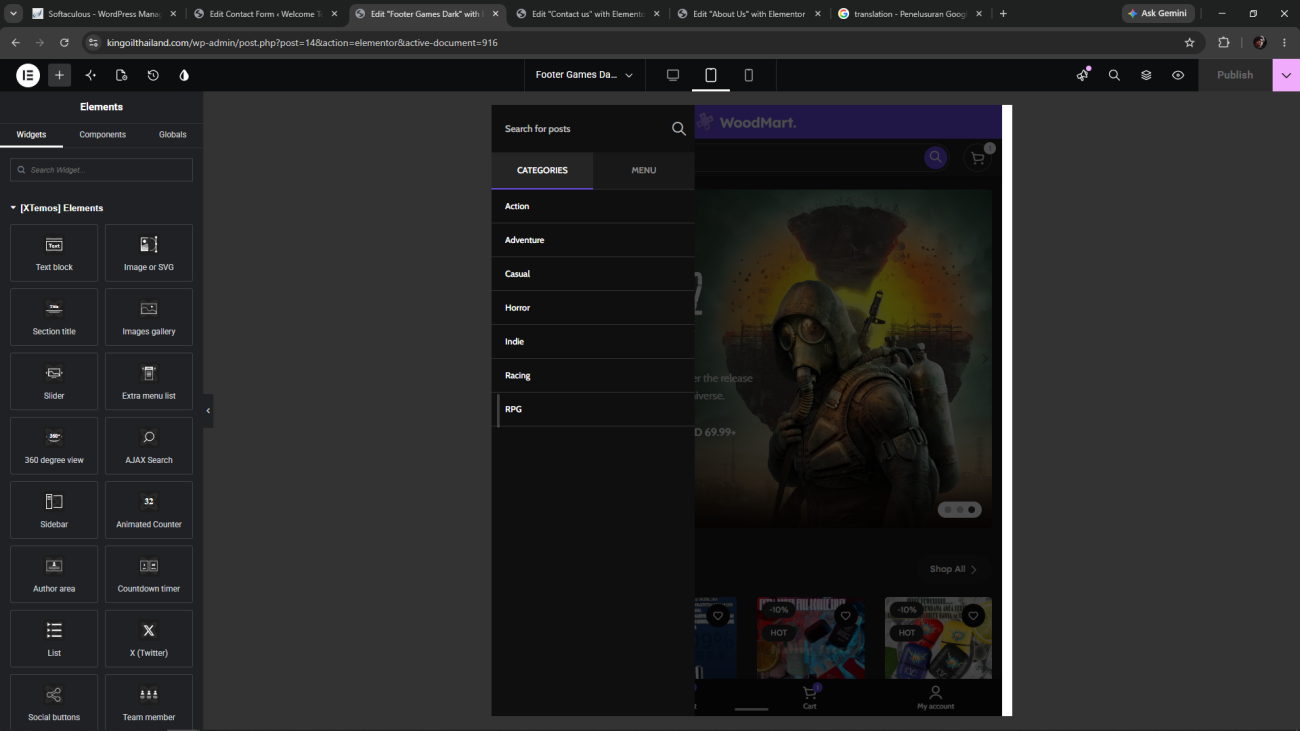Open the Structure layers icon
The image size is (1300, 731).
pos(1146,75)
